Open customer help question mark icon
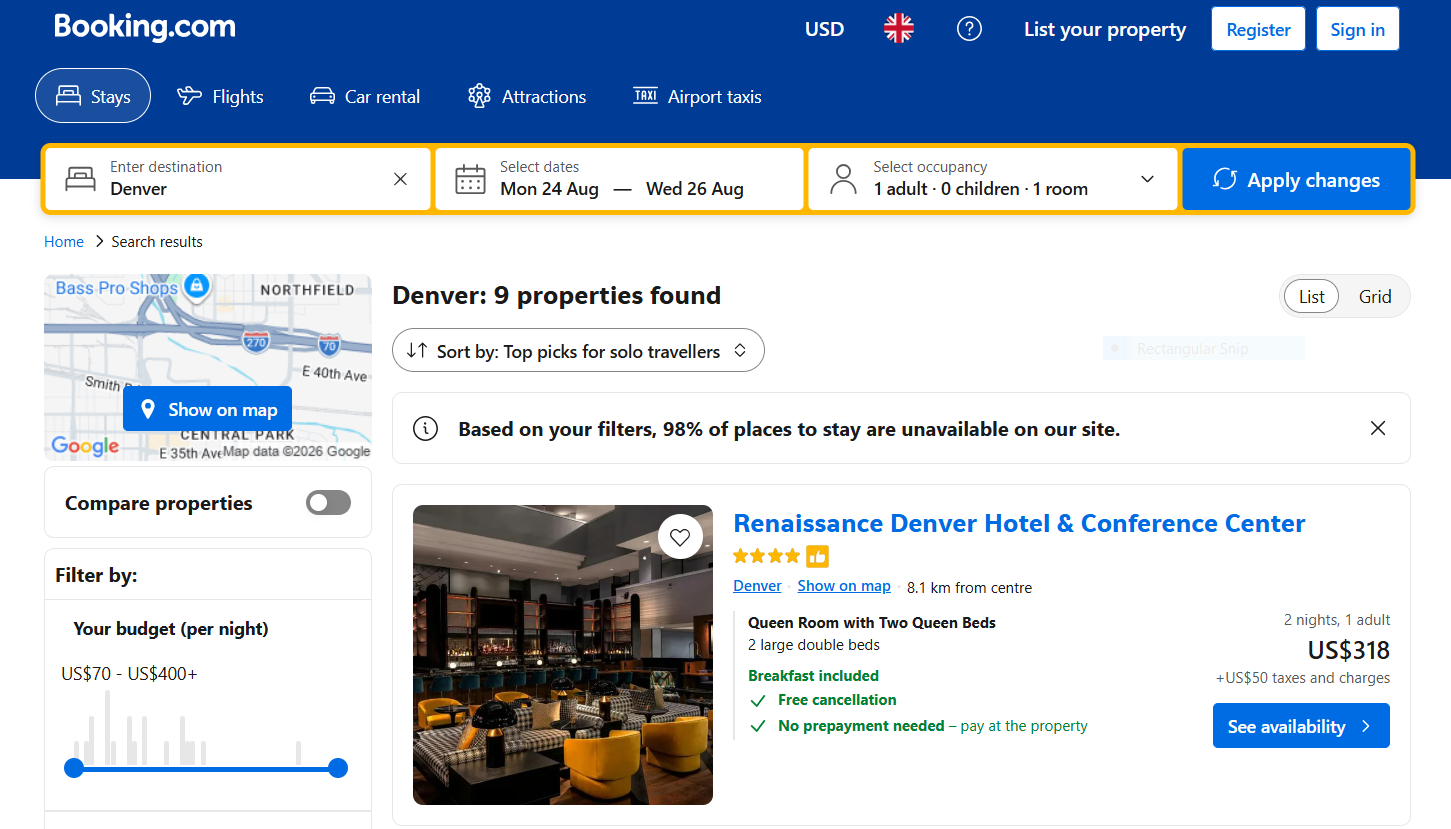Image resolution: width=1451 pixels, height=829 pixels. coord(969,29)
